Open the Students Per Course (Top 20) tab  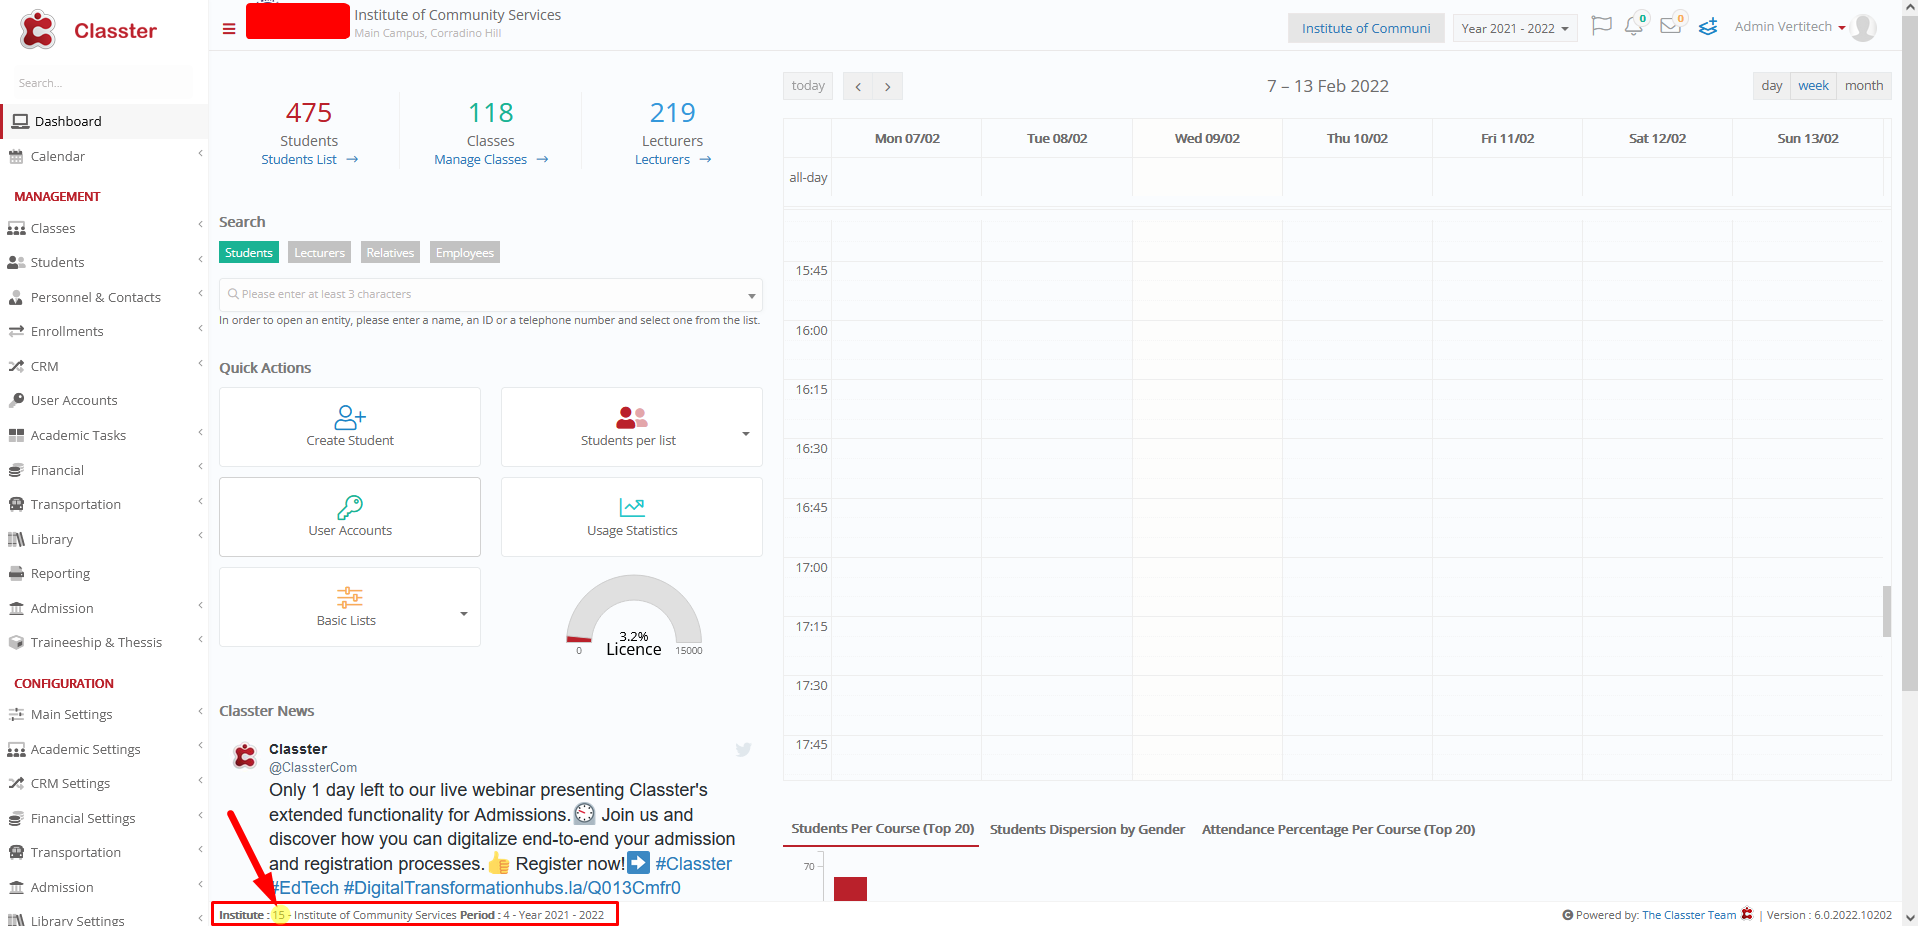[x=882, y=829]
